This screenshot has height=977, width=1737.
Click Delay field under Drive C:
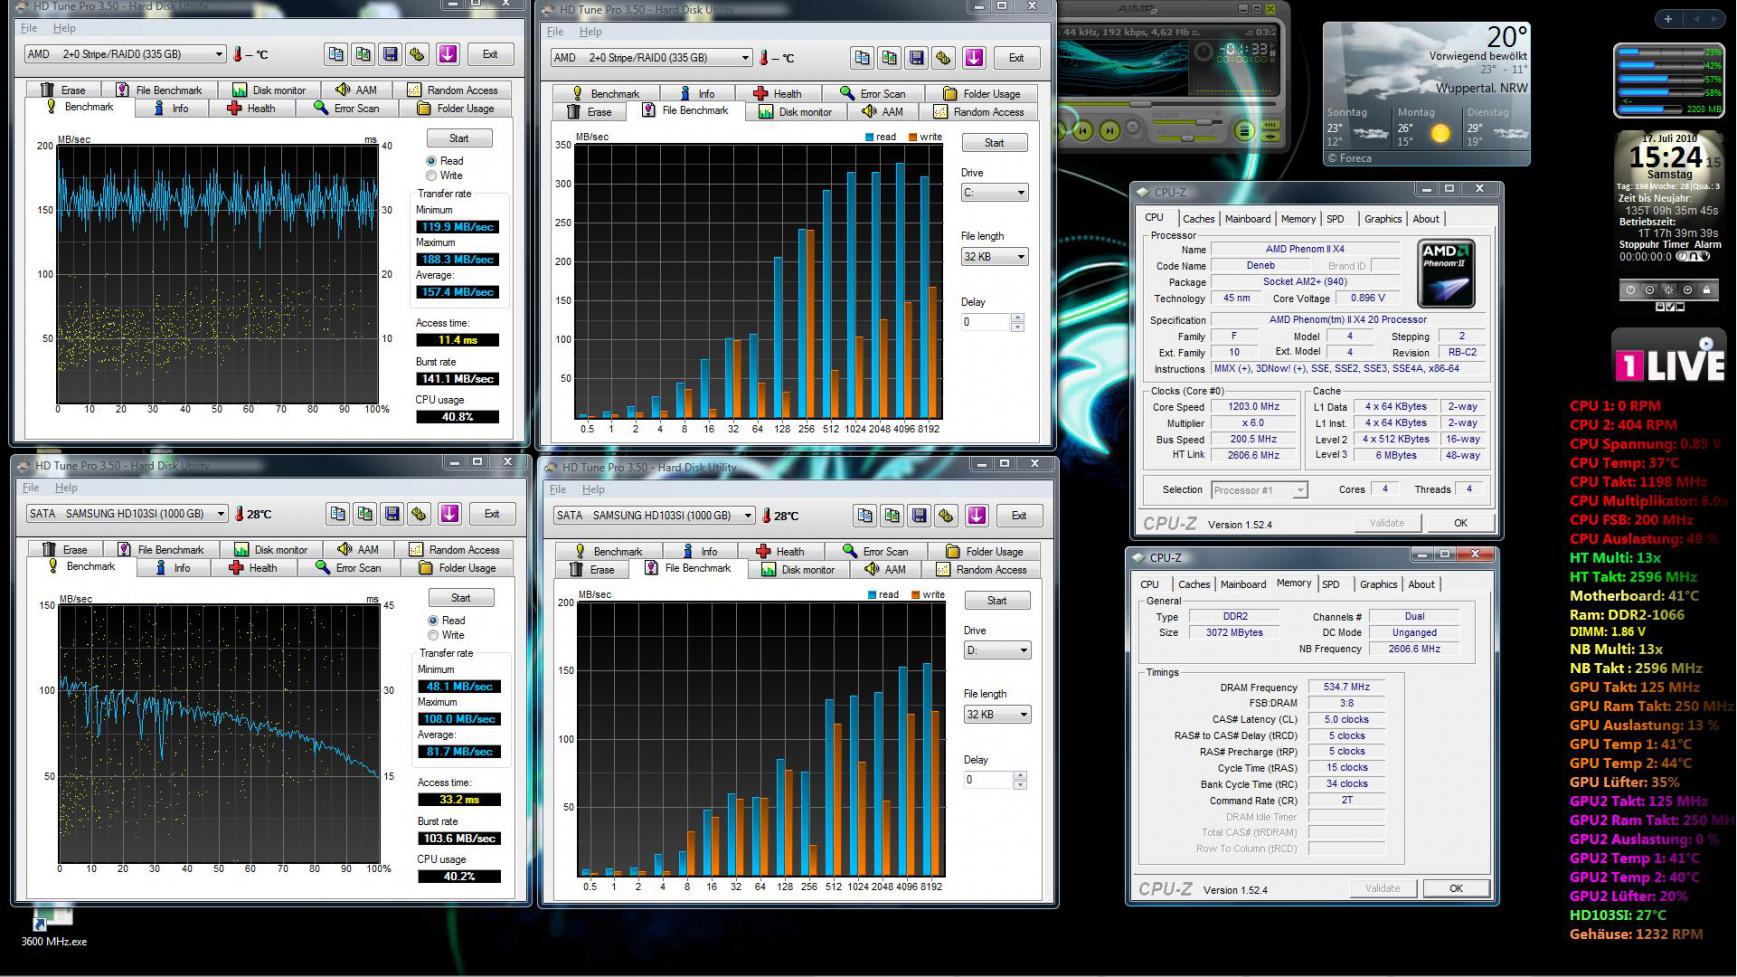(985, 322)
